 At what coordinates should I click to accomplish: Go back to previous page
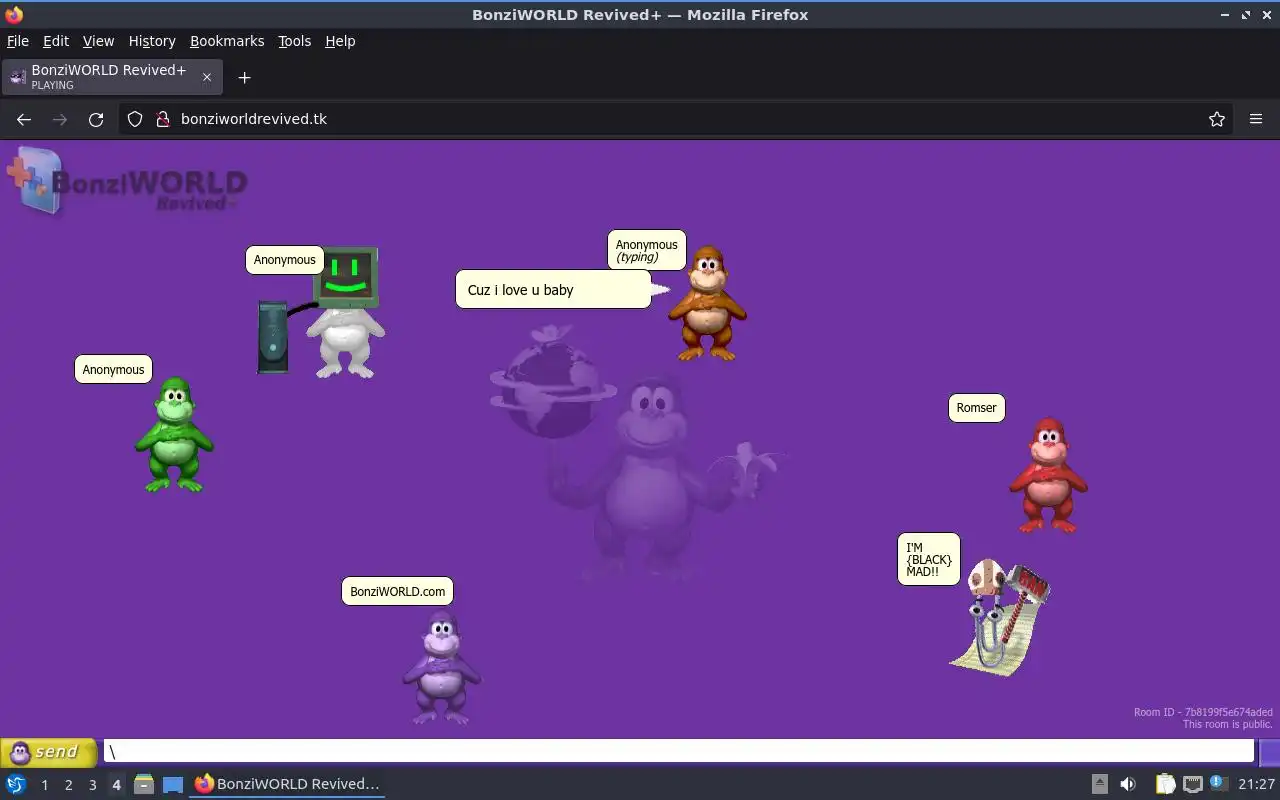(x=24, y=119)
